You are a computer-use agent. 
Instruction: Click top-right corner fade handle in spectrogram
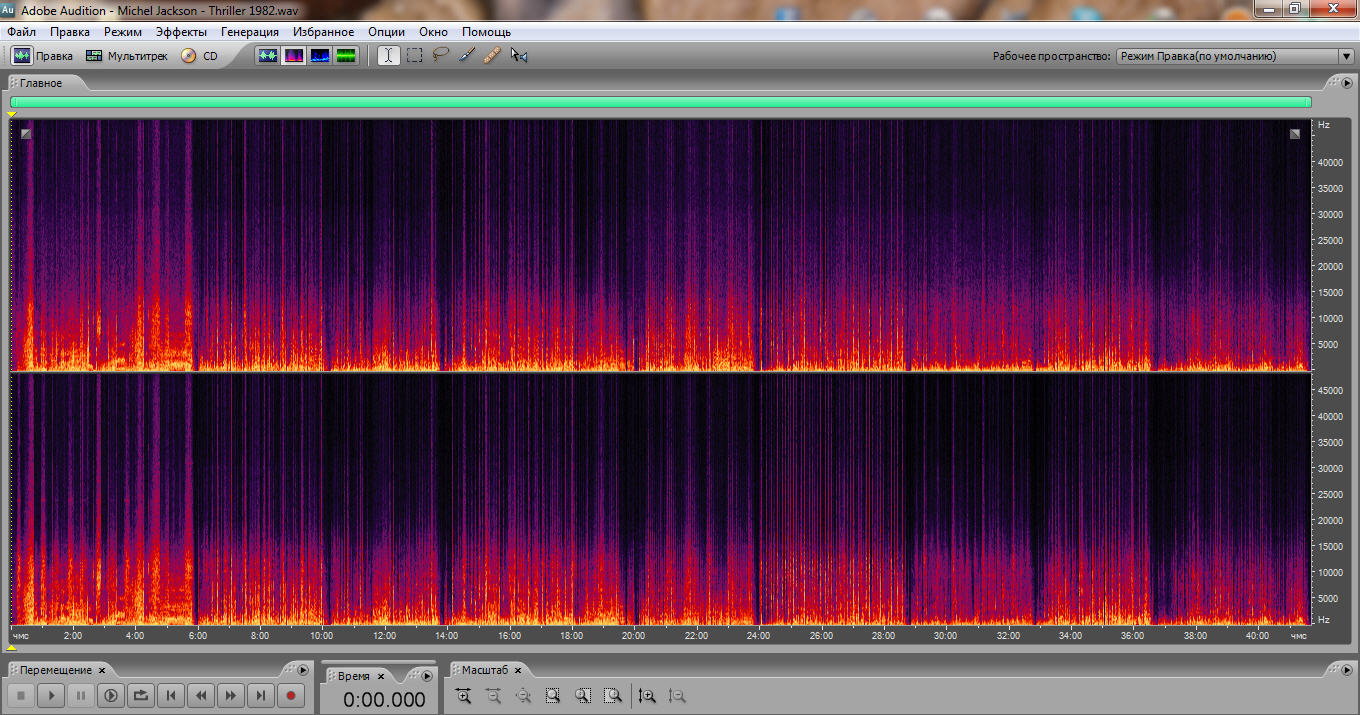(x=1295, y=133)
